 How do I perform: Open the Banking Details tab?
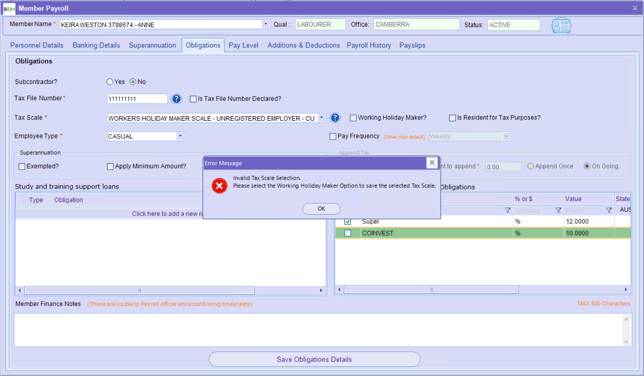[x=97, y=45]
